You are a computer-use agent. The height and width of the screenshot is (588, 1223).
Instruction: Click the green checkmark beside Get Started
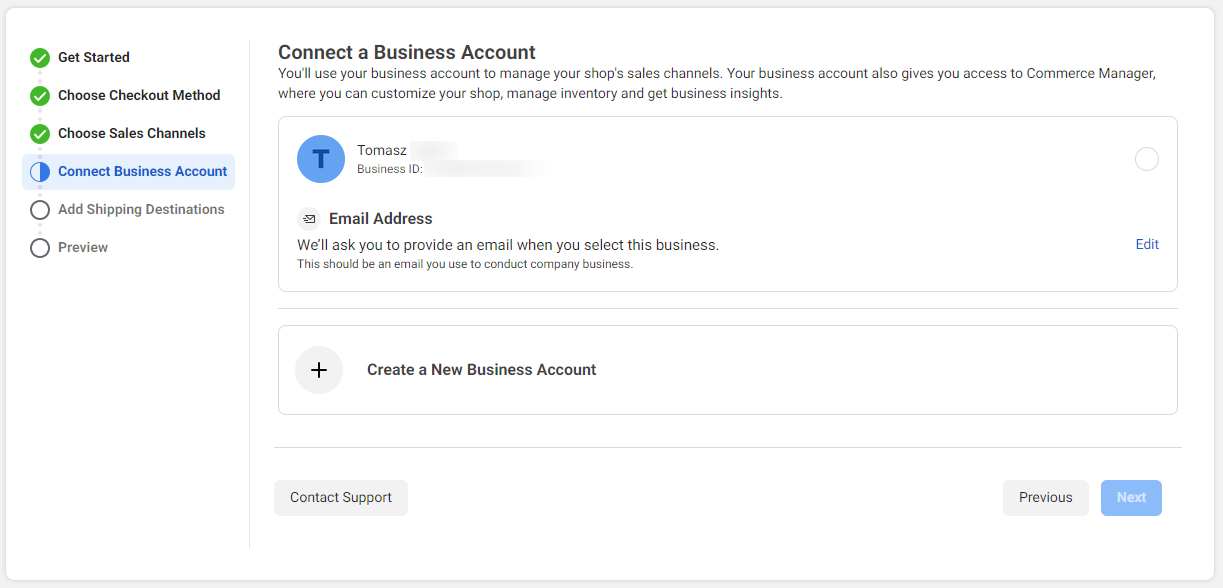coord(40,57)
